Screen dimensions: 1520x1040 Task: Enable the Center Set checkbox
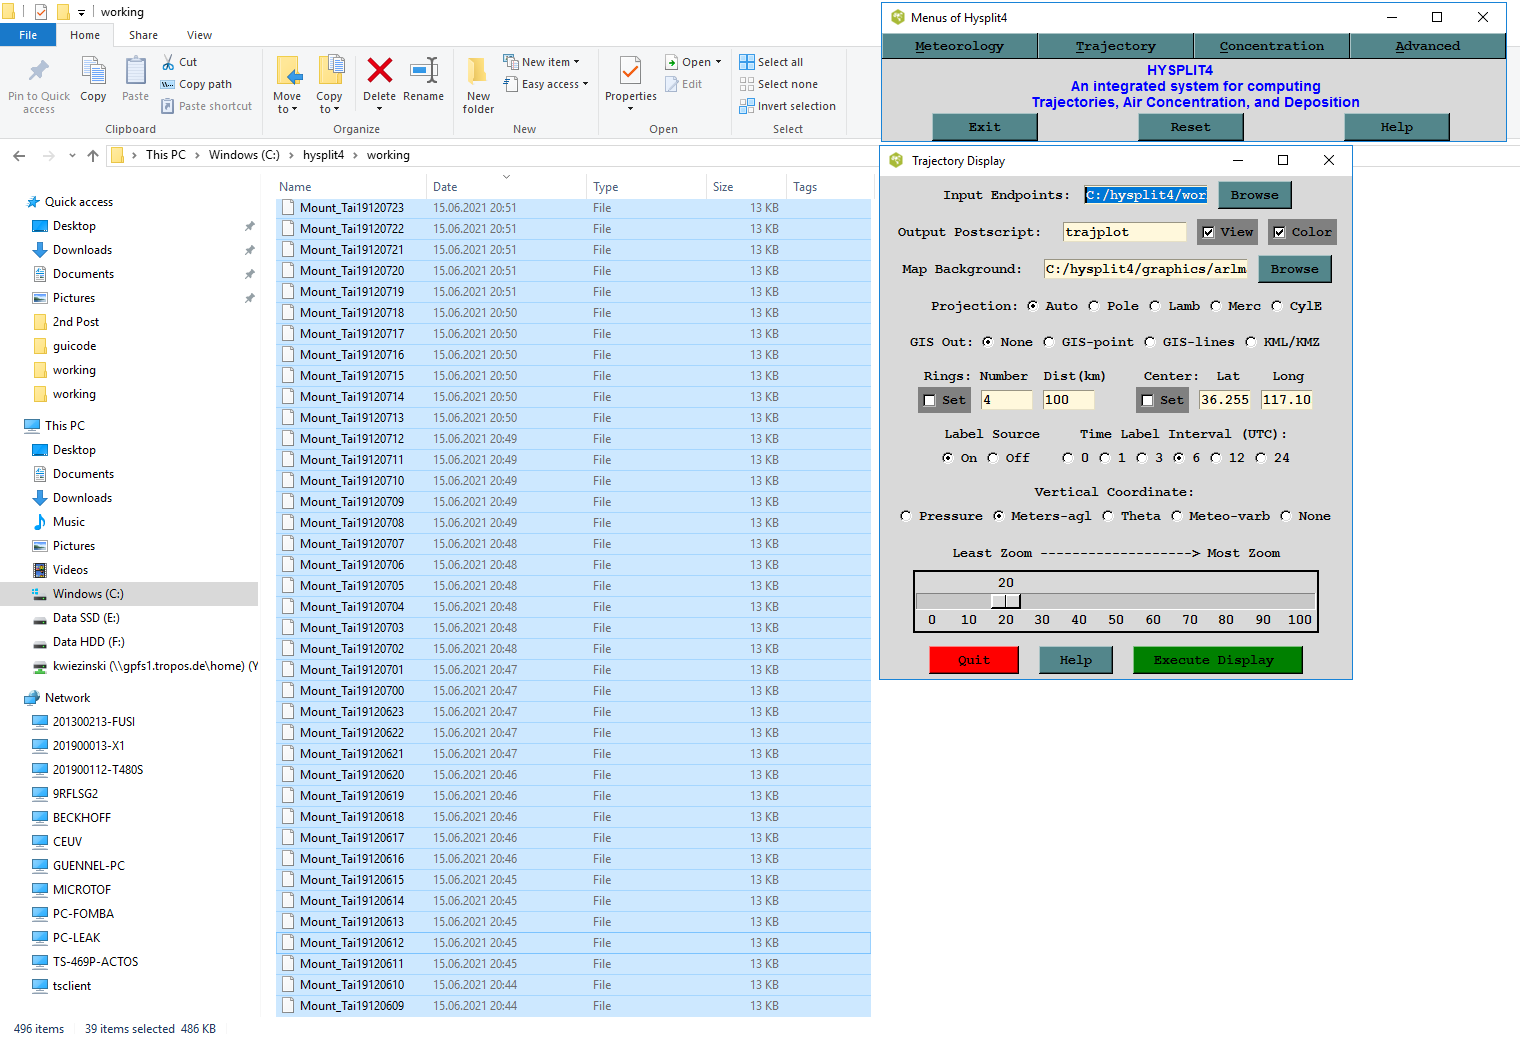pos(1147,400)
